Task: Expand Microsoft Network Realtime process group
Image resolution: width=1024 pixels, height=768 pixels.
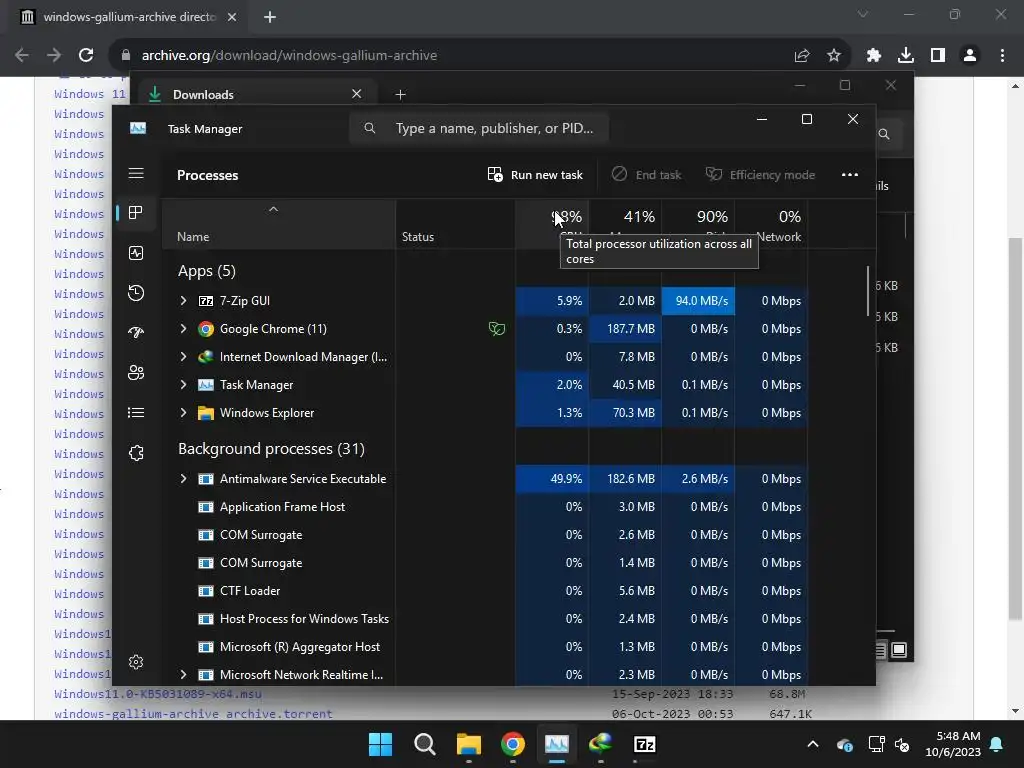Action: [184, 675]
